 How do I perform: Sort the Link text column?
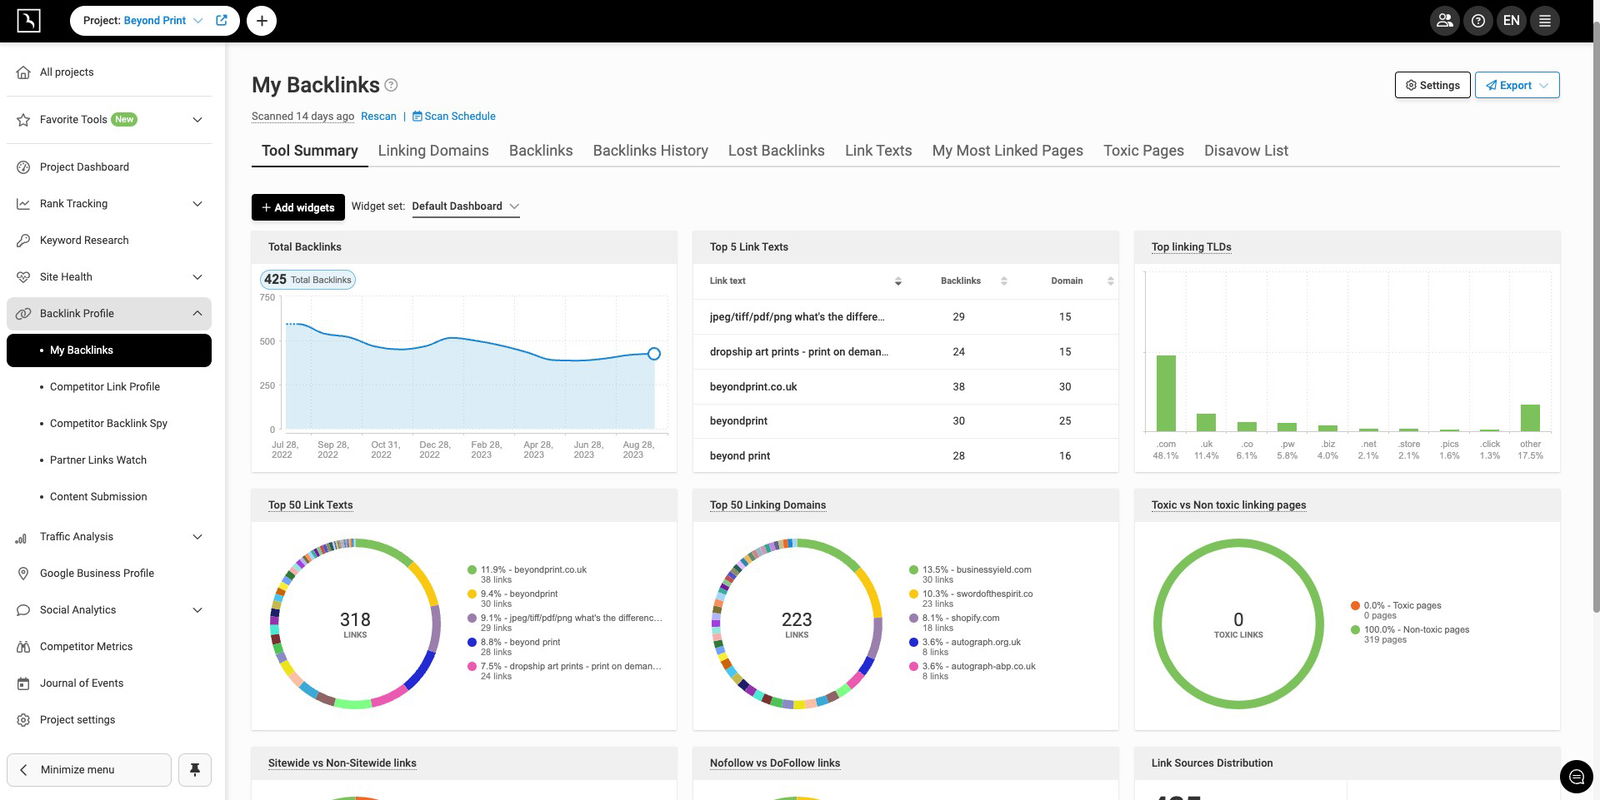click(x=898, y=281)
